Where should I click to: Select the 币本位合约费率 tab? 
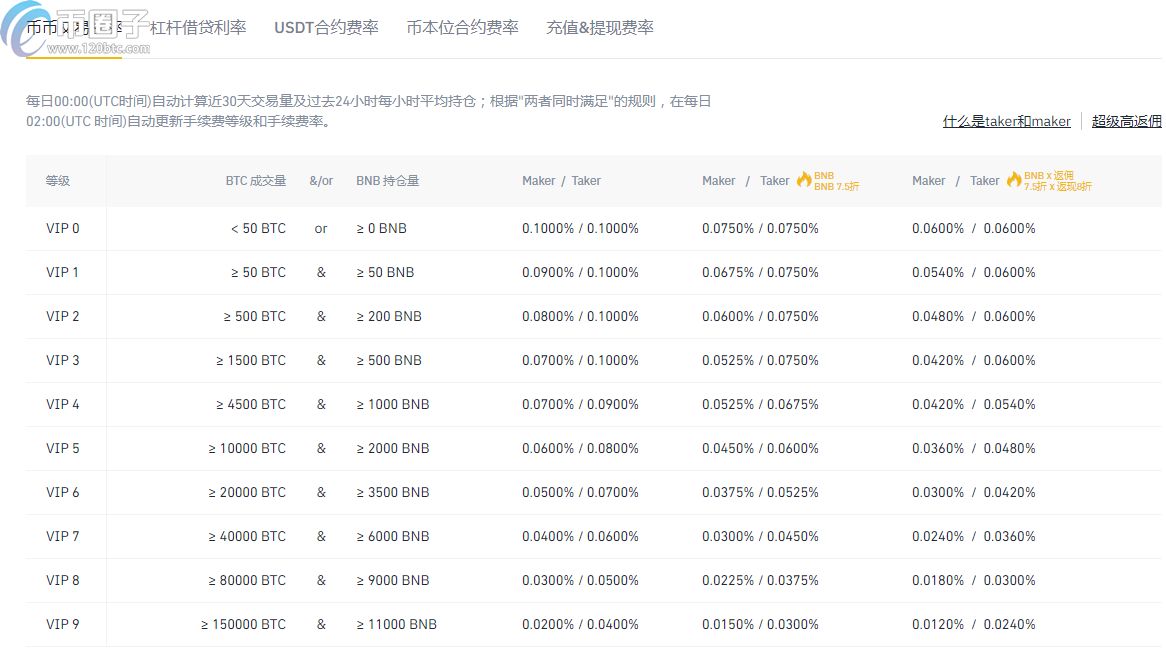tap(462, 28)
